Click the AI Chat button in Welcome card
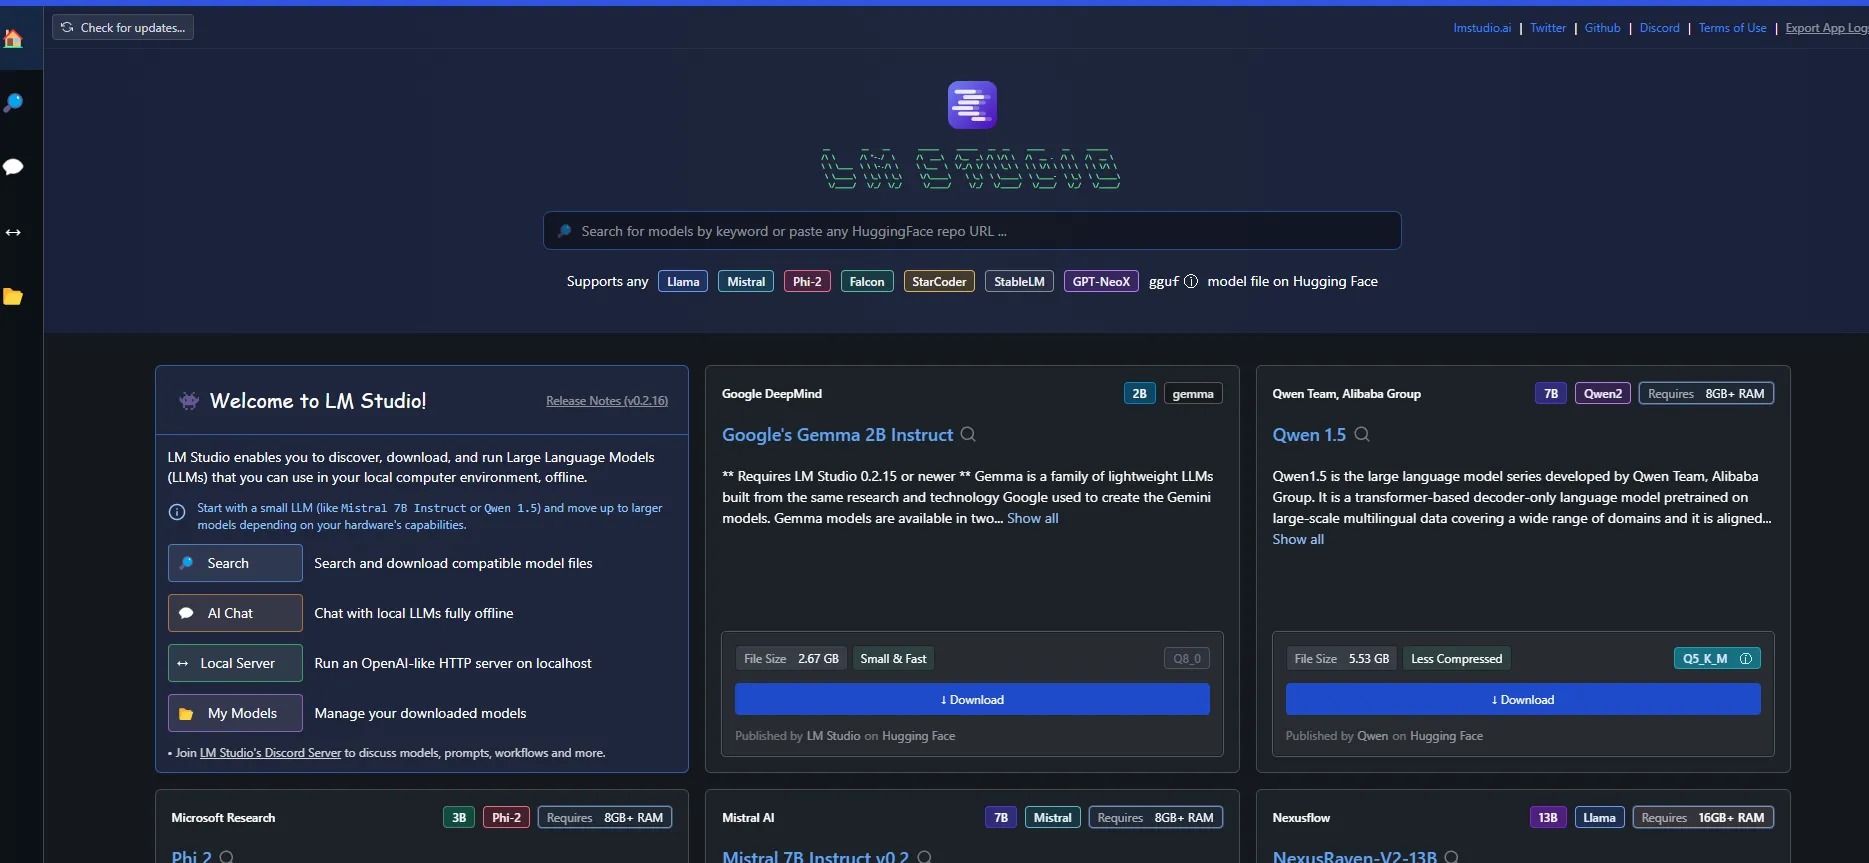The image size is (1869, 863). pos(235,613)
